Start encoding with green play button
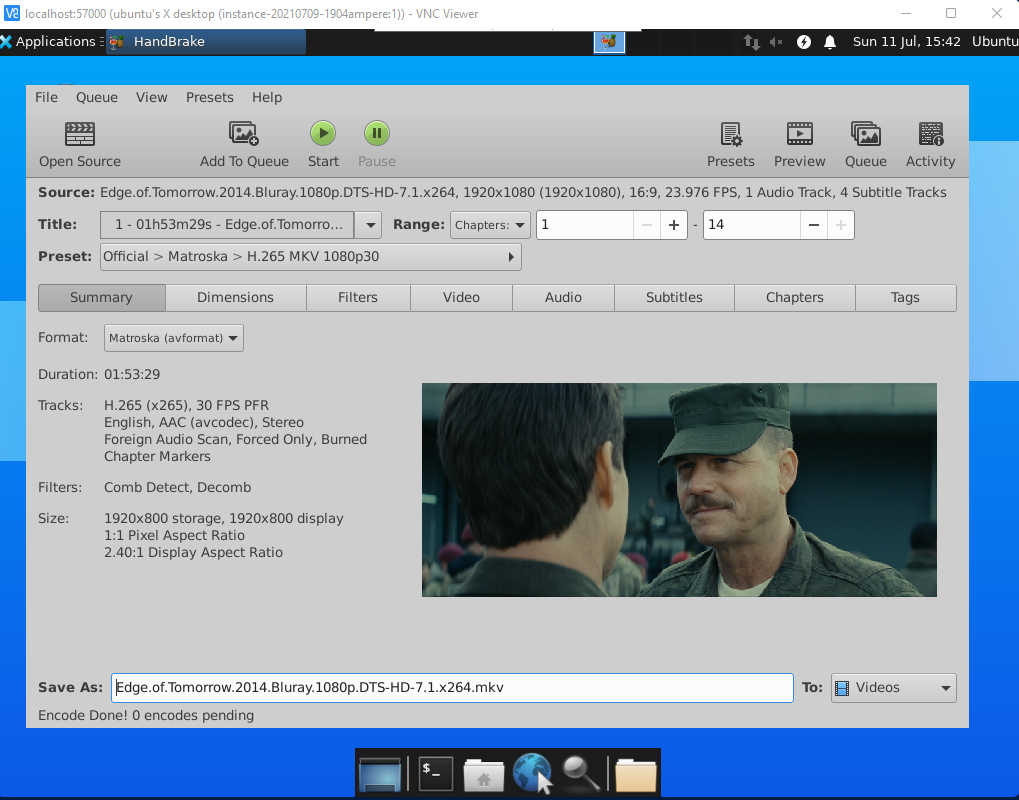The height and width of the screenshot is (800, 1019). (x=323, y=133)
